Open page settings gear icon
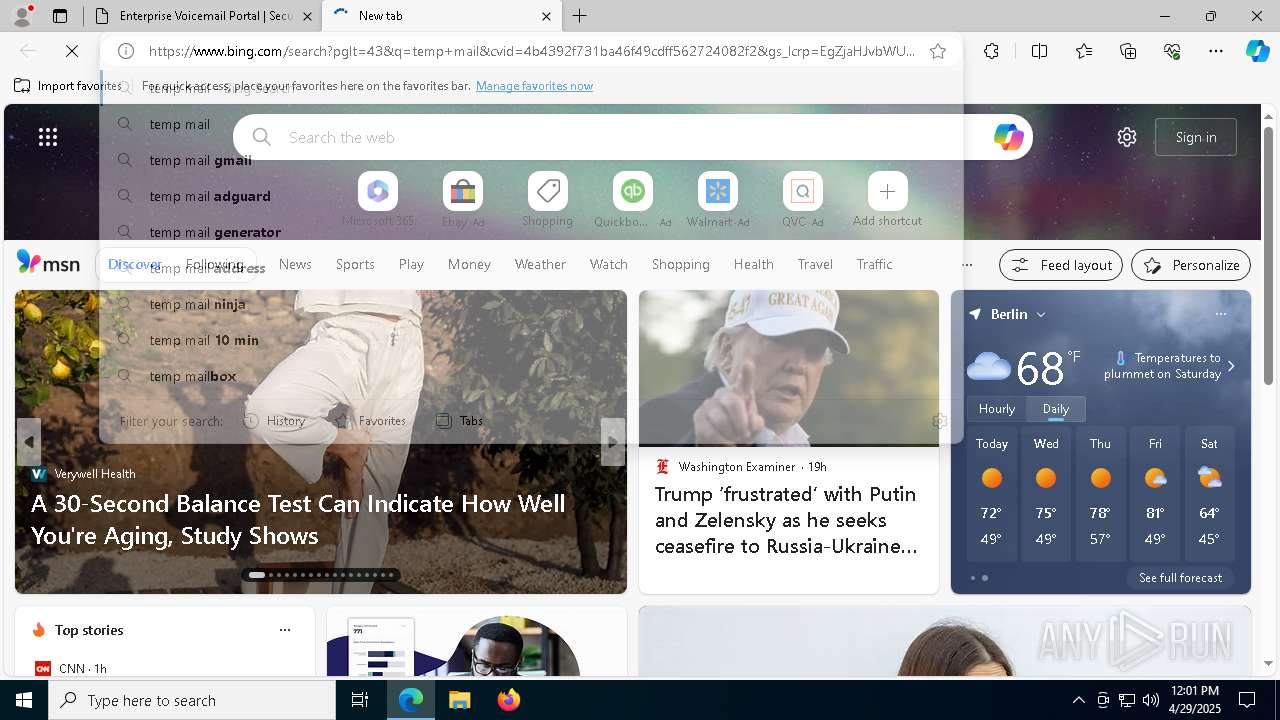This screenshot has width=1280, height=720. (x=1127, y=137)
